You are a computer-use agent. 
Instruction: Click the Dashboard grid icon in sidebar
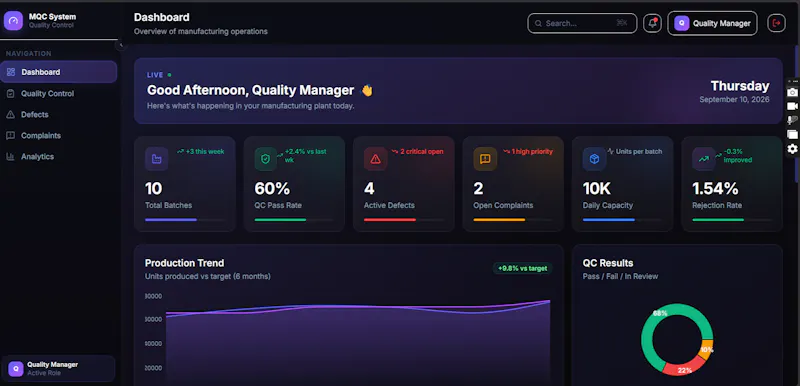coord(10,72)
